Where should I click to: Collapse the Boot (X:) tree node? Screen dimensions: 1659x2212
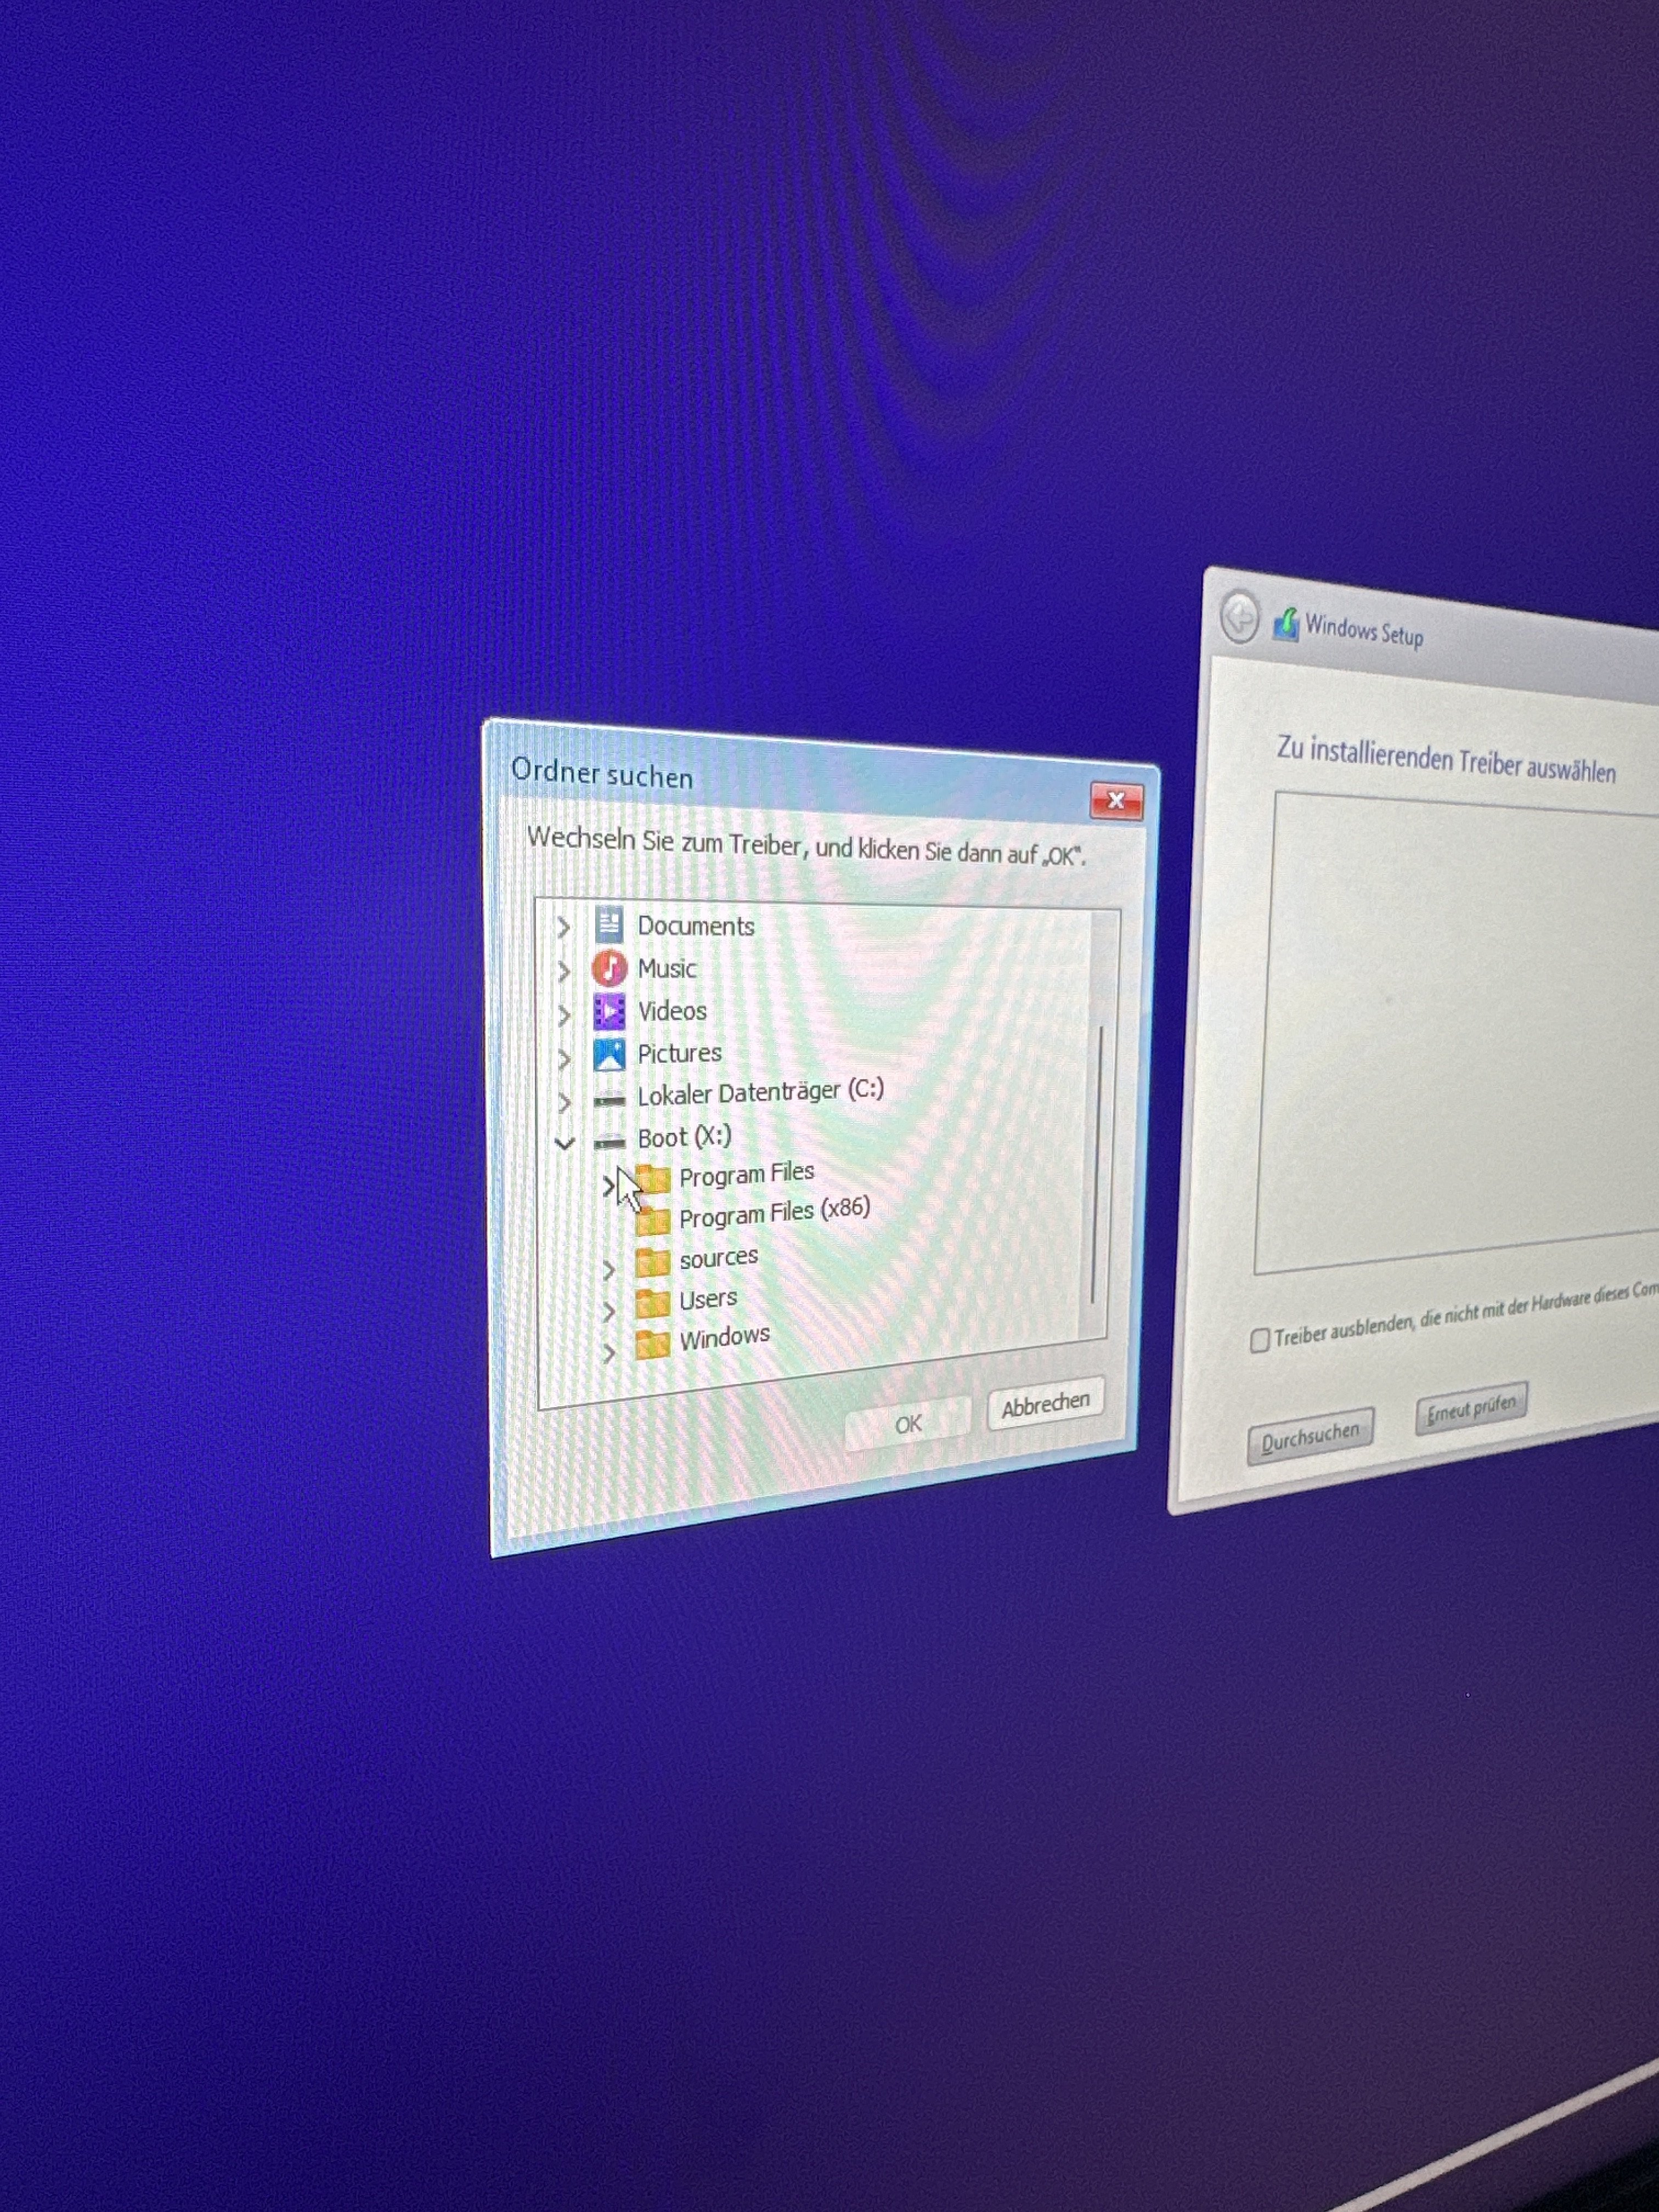pos(564,1142)
